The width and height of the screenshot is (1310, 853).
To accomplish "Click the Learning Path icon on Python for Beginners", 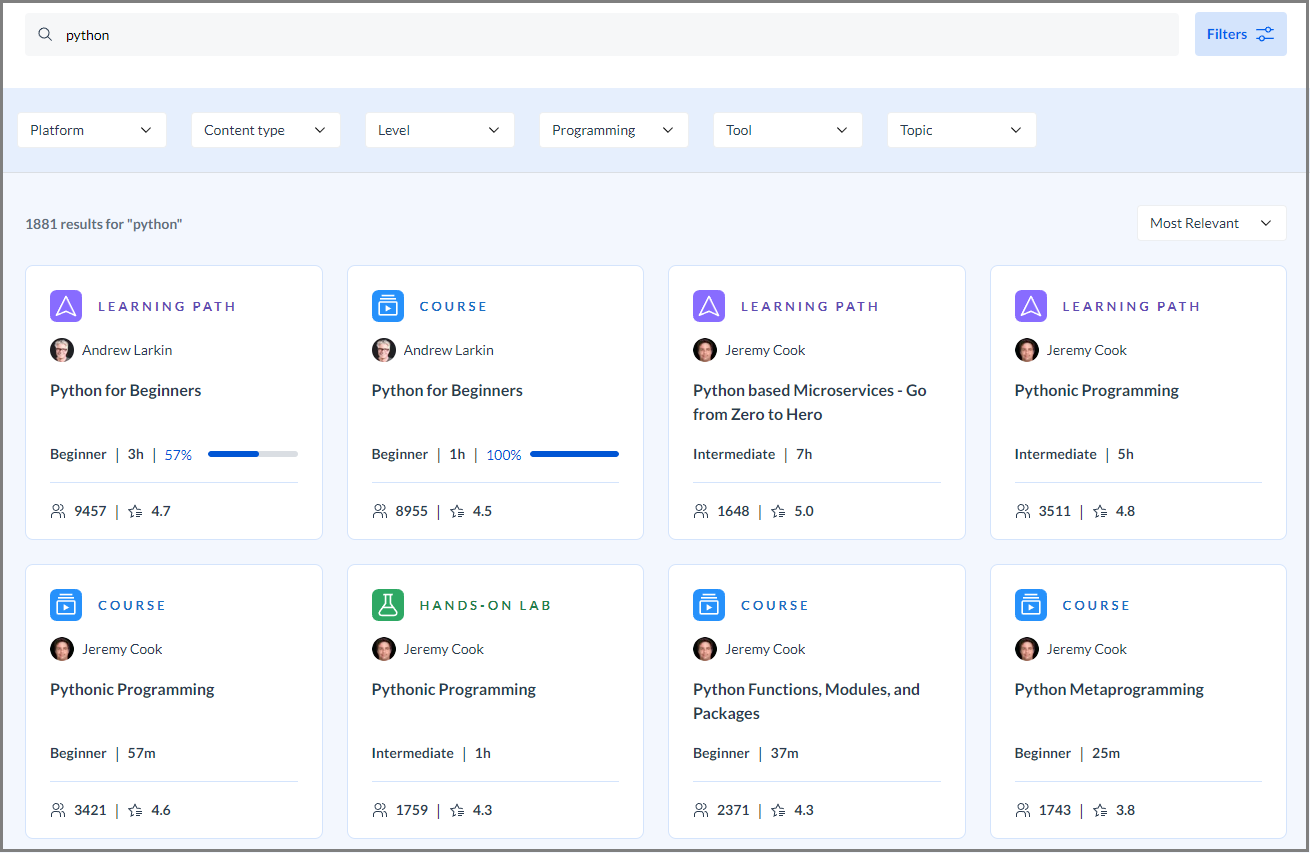I will pos(66,306).
